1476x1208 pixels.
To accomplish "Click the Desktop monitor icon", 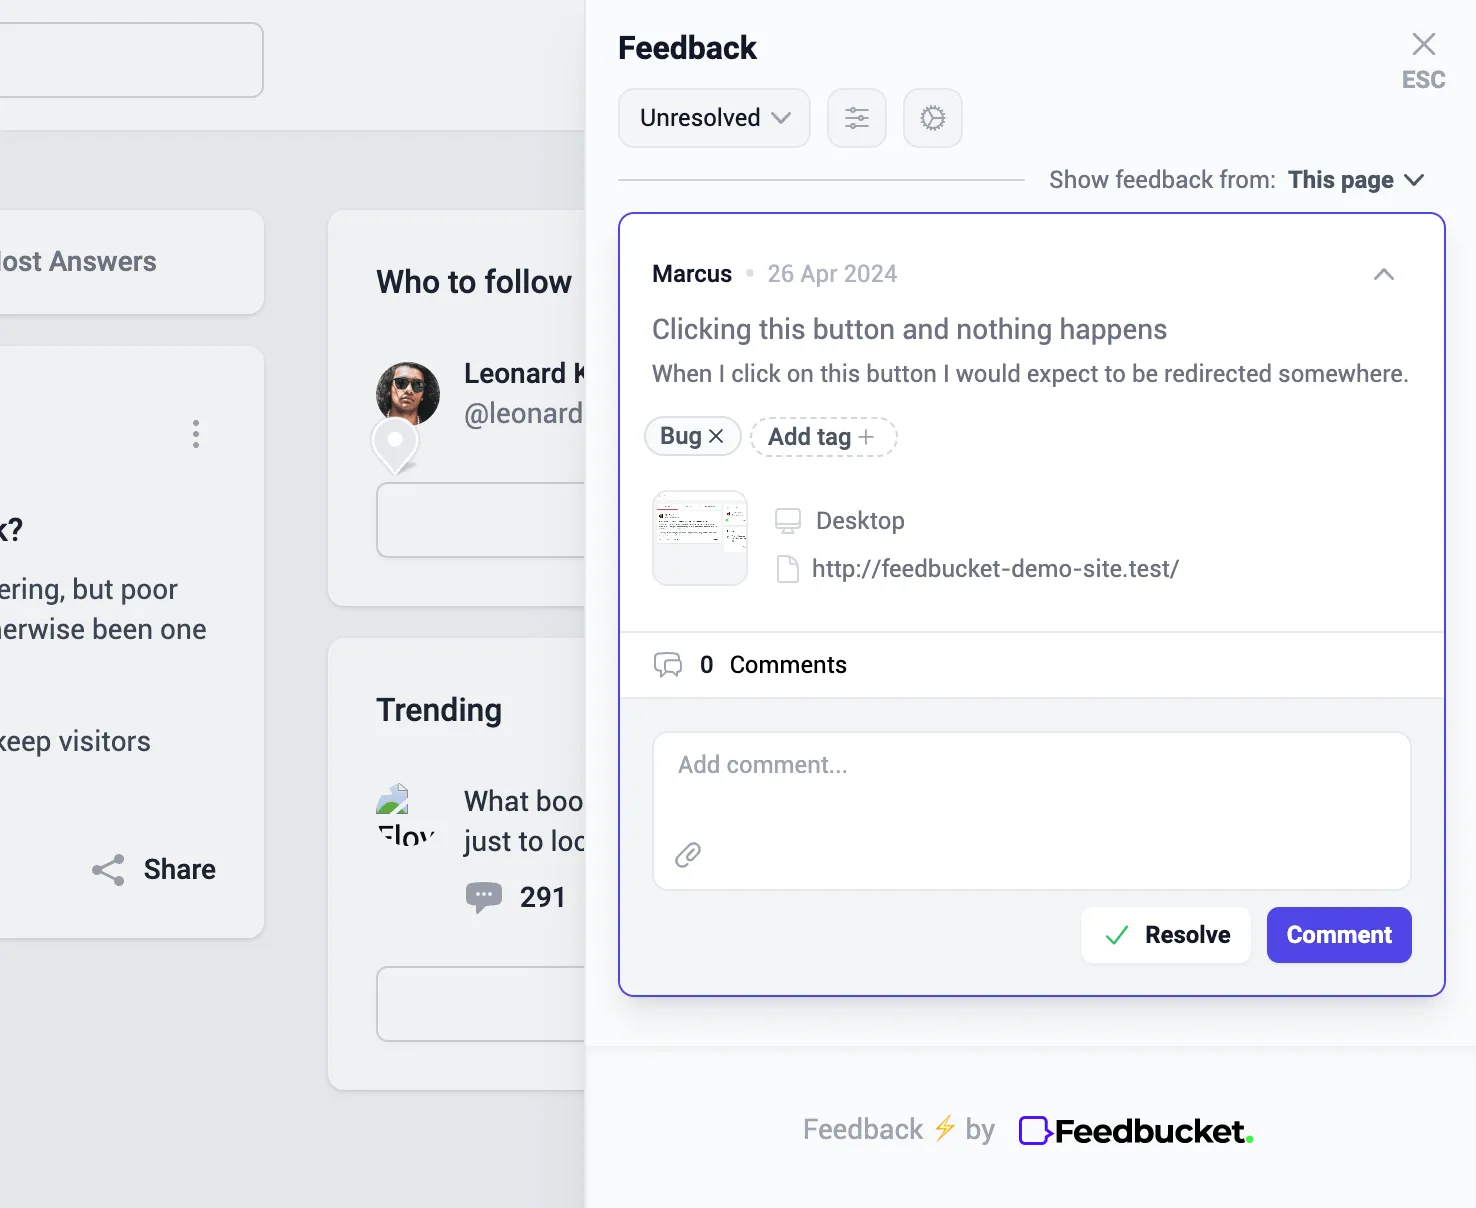I will point(788,520).
